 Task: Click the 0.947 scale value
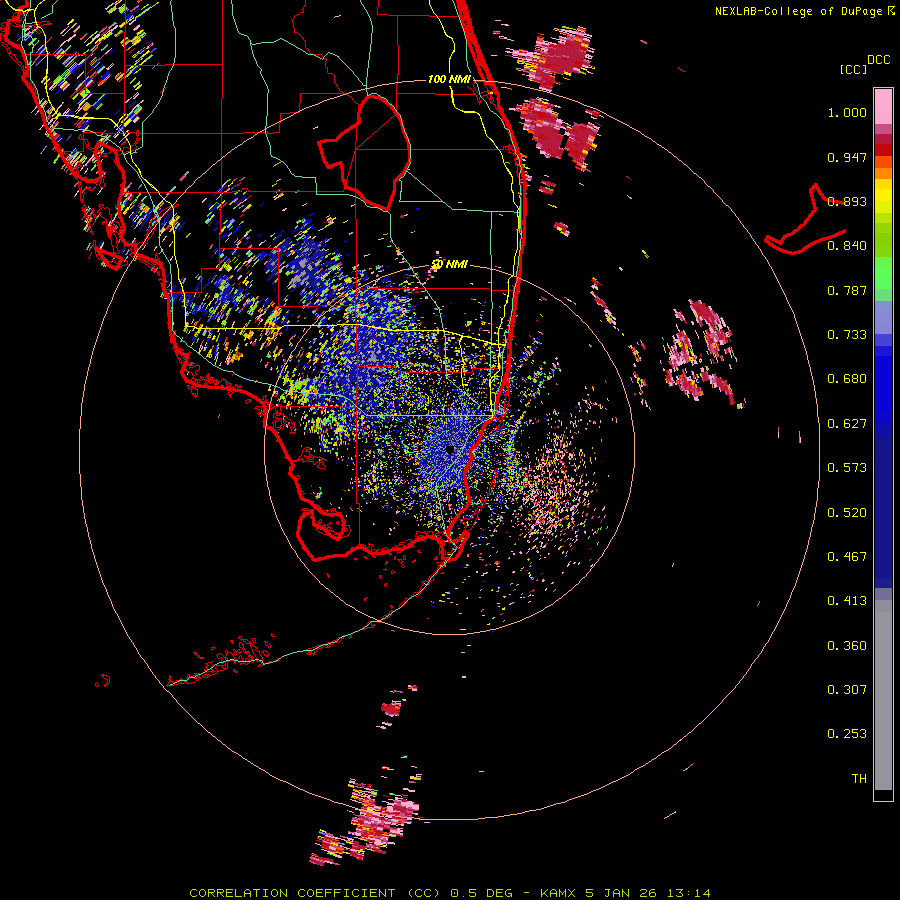coord(847,157)
